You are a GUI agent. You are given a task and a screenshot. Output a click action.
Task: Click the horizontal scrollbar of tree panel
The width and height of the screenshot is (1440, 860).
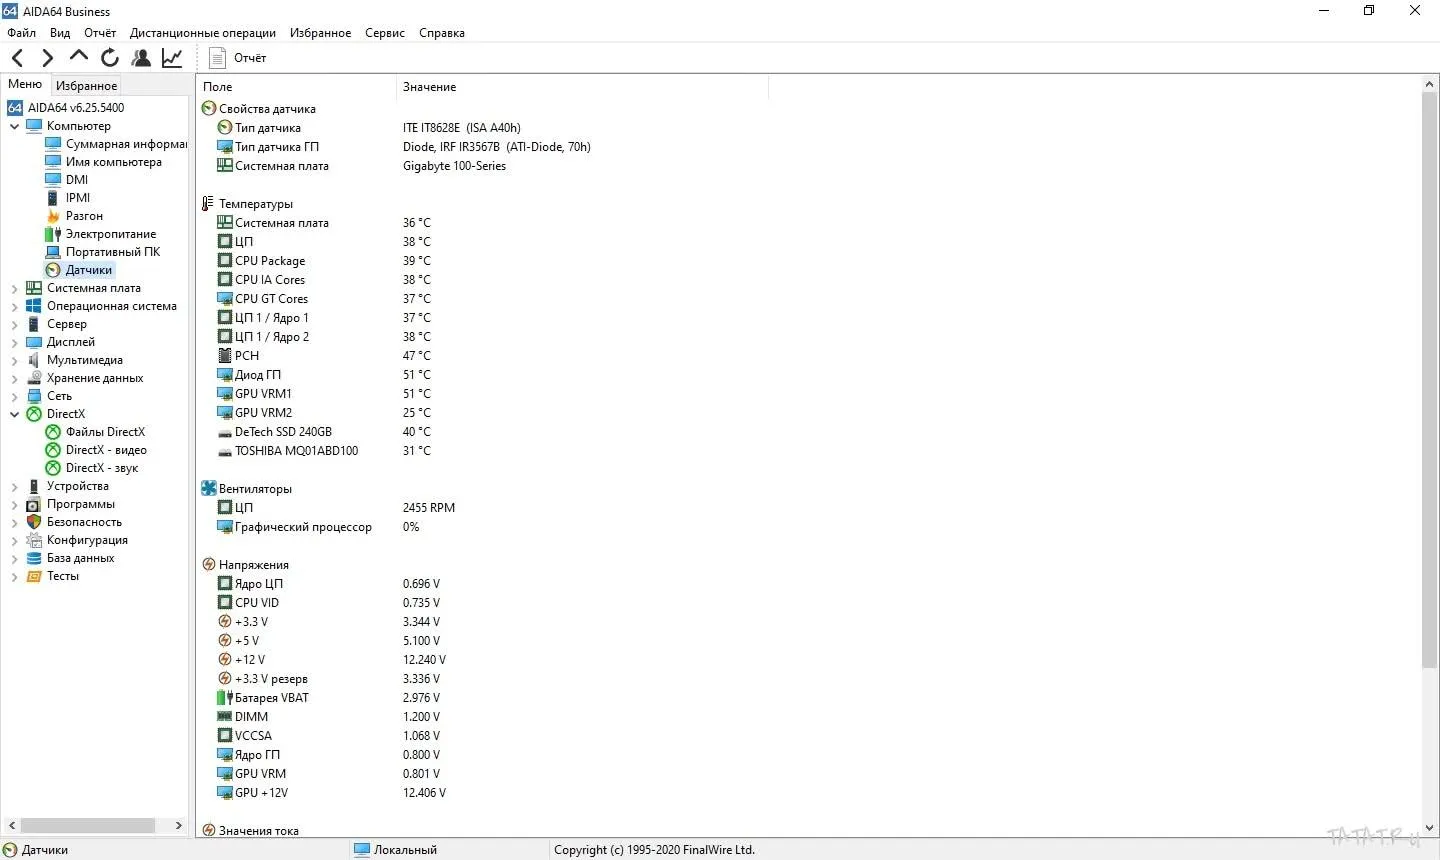[x=88, y=826]
